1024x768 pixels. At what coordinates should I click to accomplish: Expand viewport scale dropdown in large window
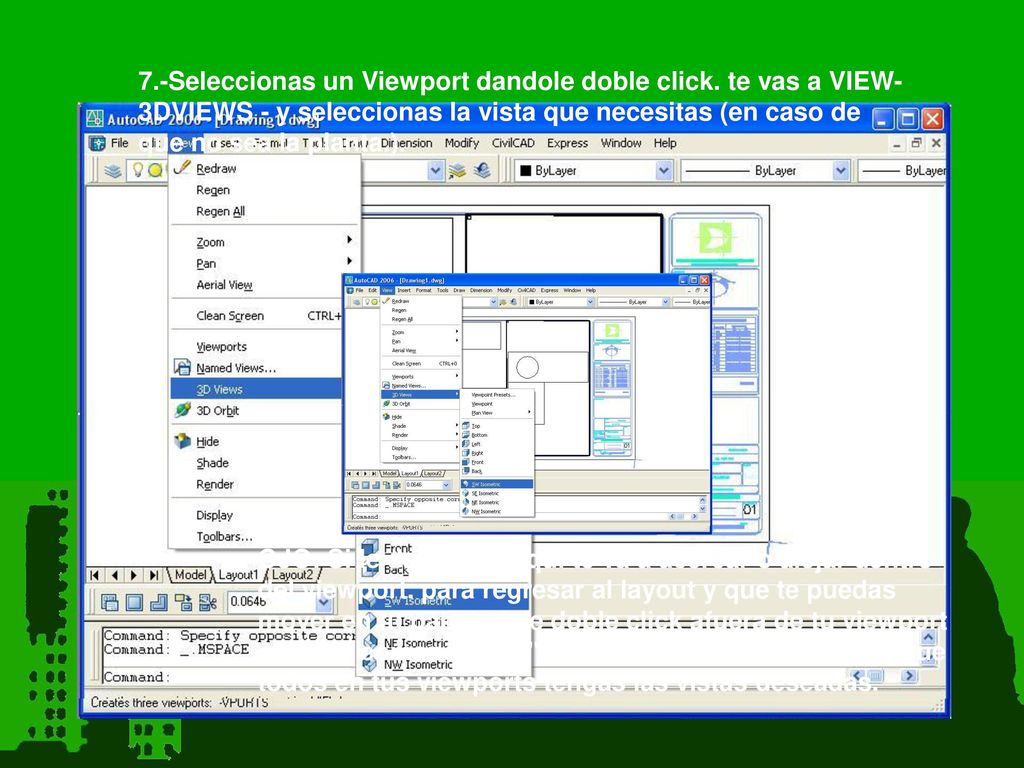pos(323,602)
